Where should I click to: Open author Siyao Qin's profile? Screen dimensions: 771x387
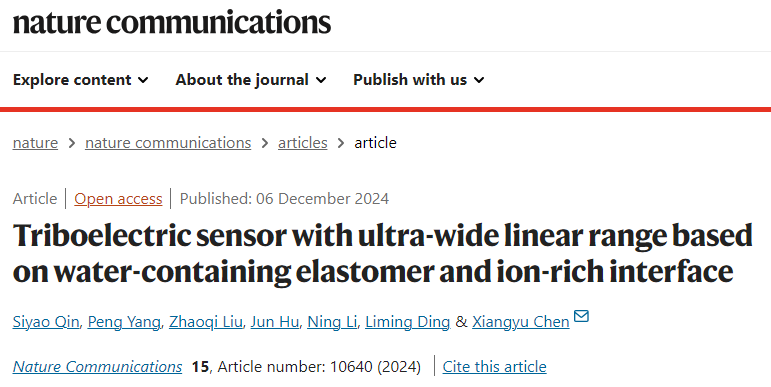46,322
